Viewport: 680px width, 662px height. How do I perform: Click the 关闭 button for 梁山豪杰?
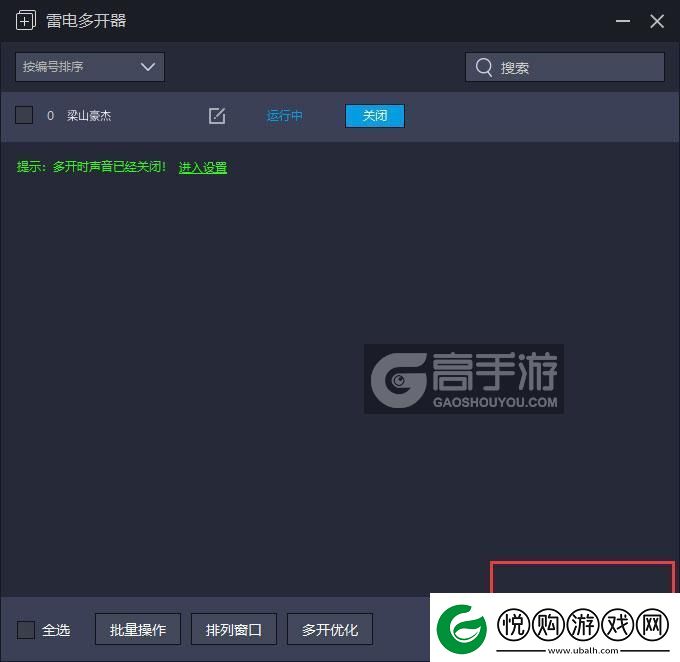(375, 116)
